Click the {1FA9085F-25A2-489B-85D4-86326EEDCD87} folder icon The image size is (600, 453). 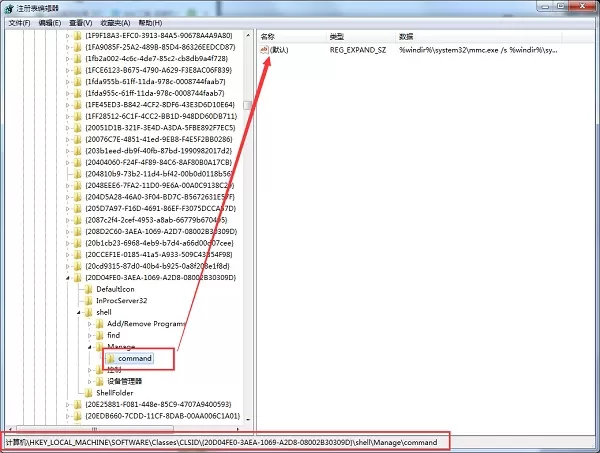[78, 47]
